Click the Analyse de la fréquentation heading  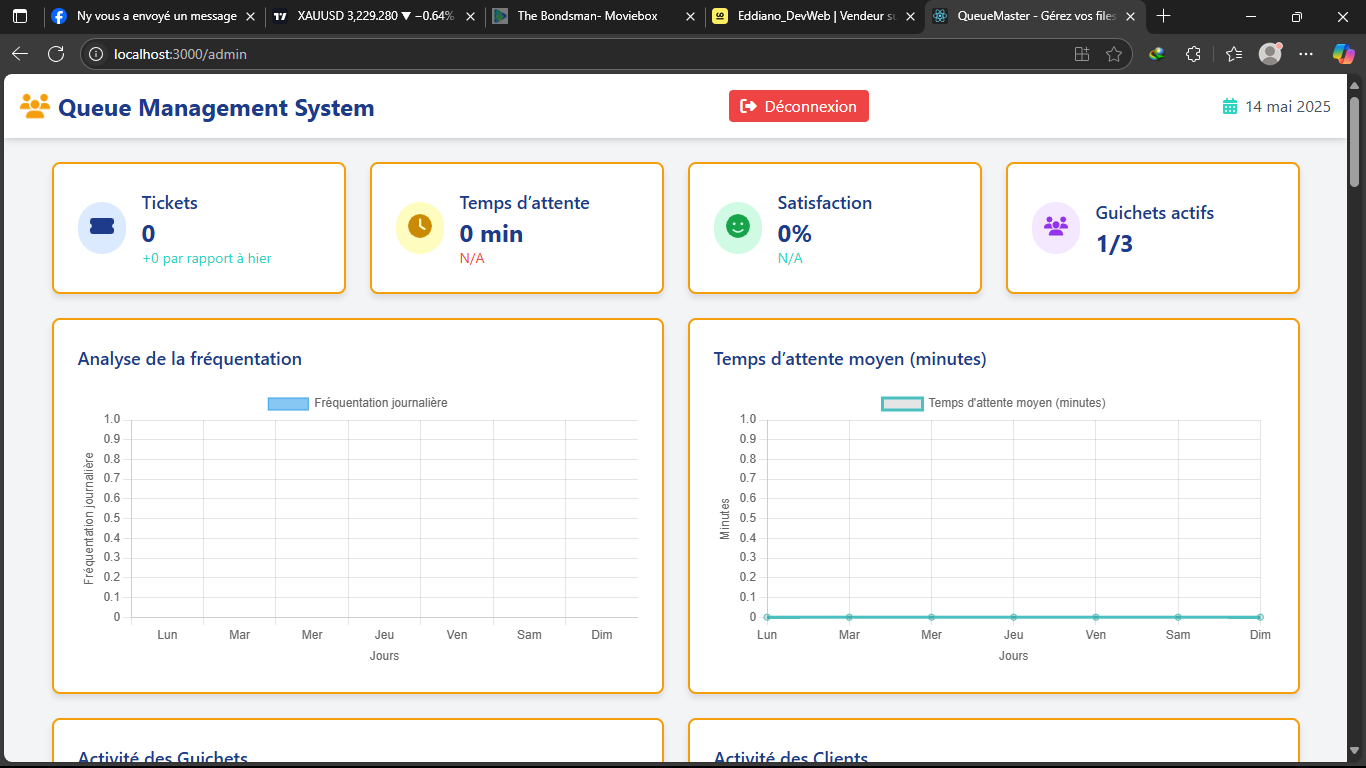coord(190,358)
